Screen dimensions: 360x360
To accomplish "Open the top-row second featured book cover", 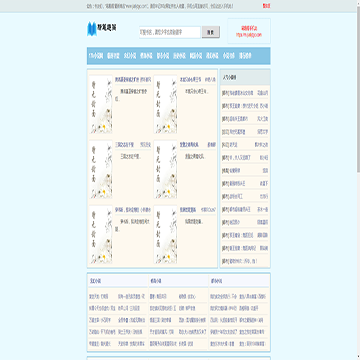I will pos(166,104).
